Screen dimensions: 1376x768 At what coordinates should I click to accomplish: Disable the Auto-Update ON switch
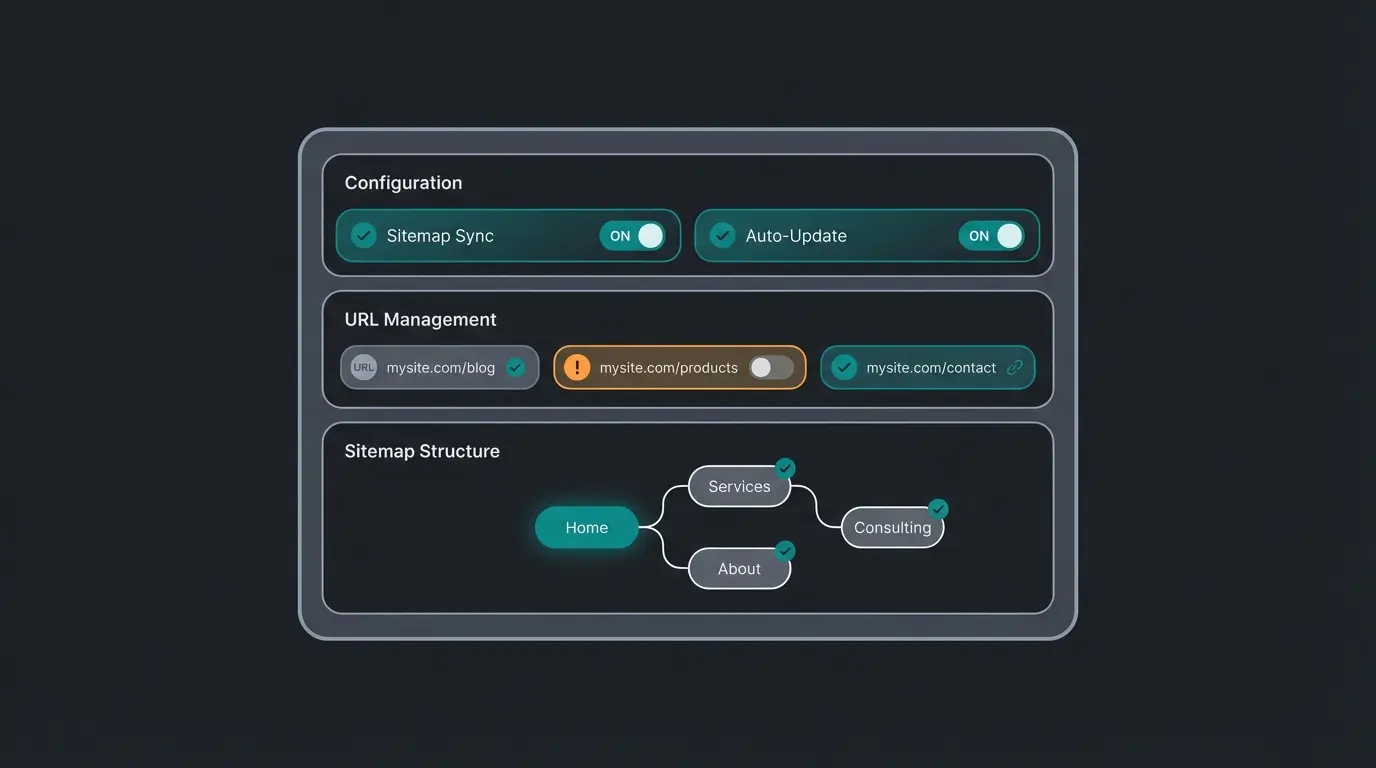(x=991, y=236)
